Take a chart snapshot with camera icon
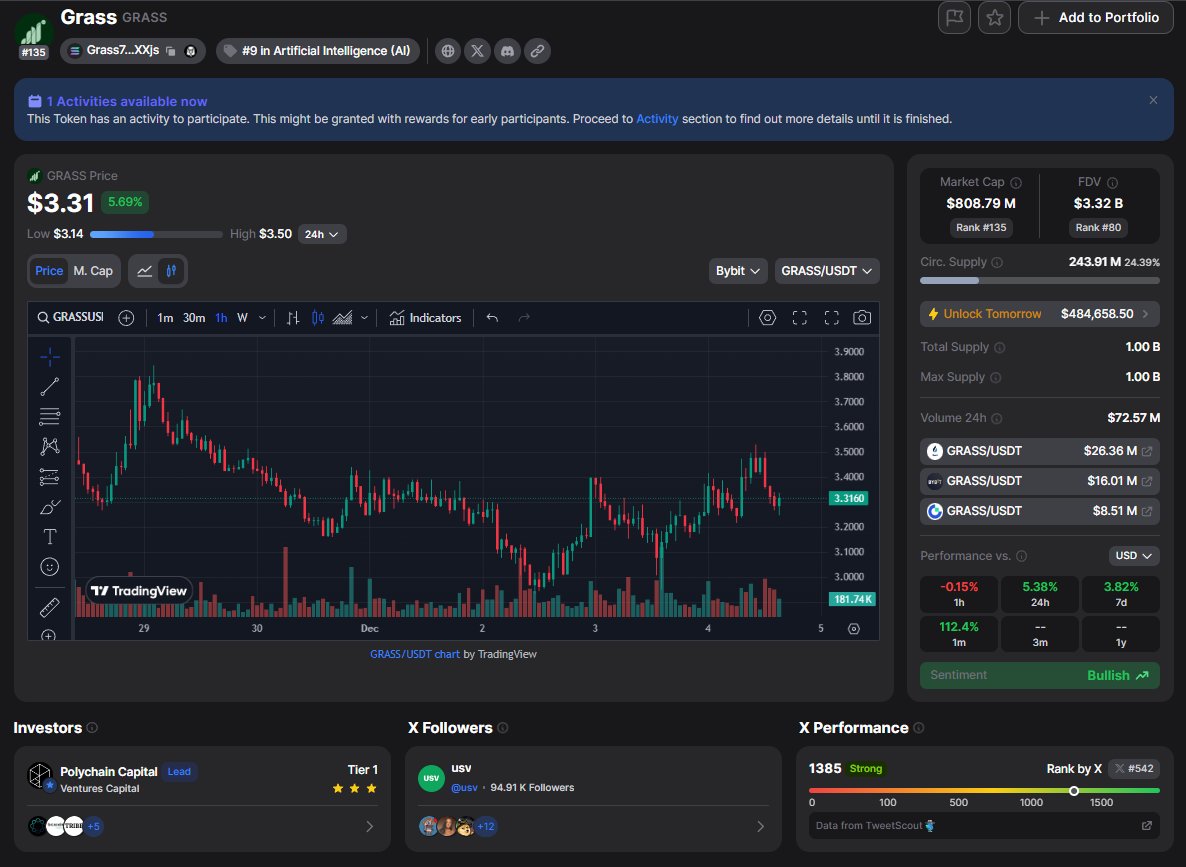Screen dimensions: 1186x867 coord(862,318)
